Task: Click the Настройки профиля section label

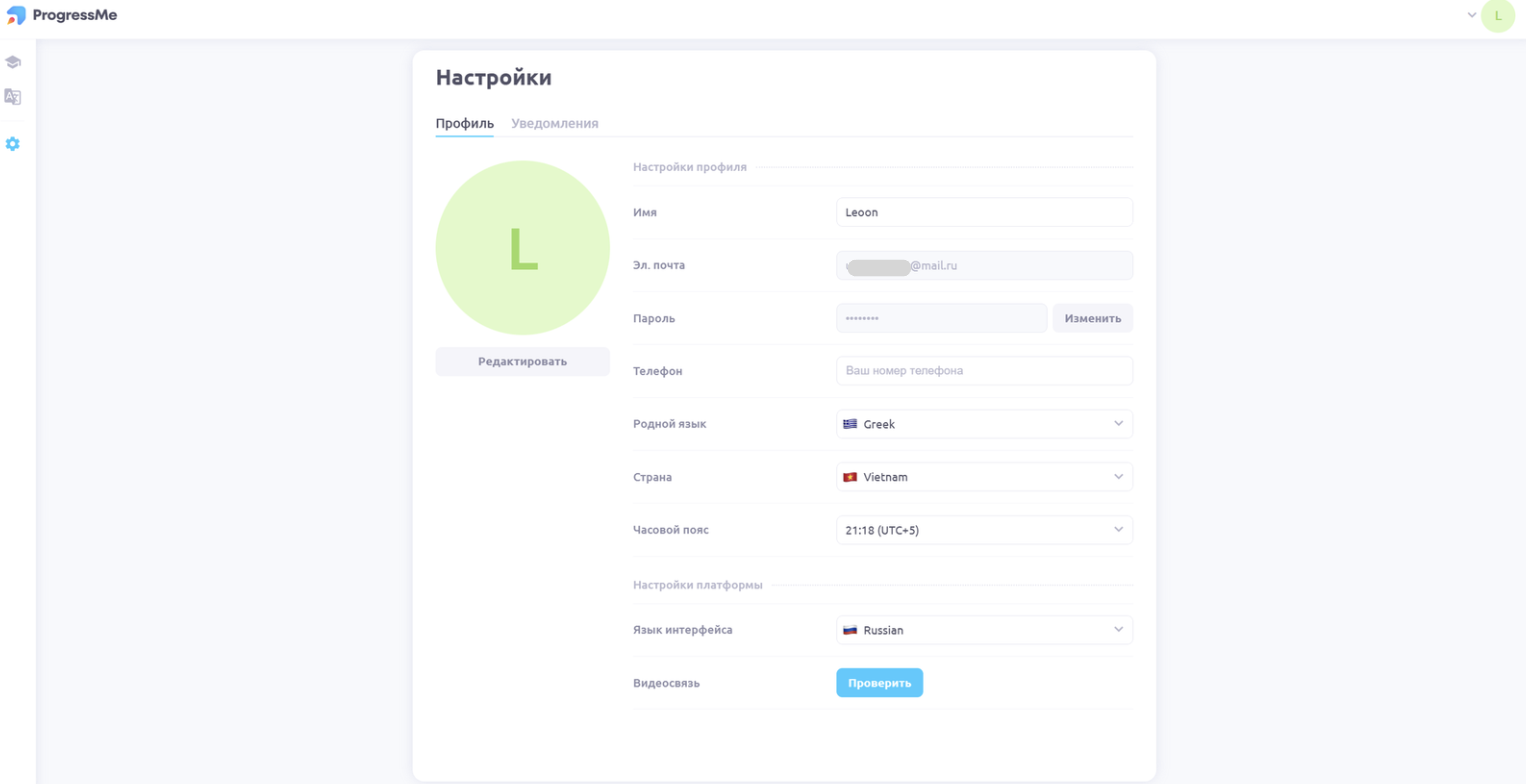Action: 690,167
